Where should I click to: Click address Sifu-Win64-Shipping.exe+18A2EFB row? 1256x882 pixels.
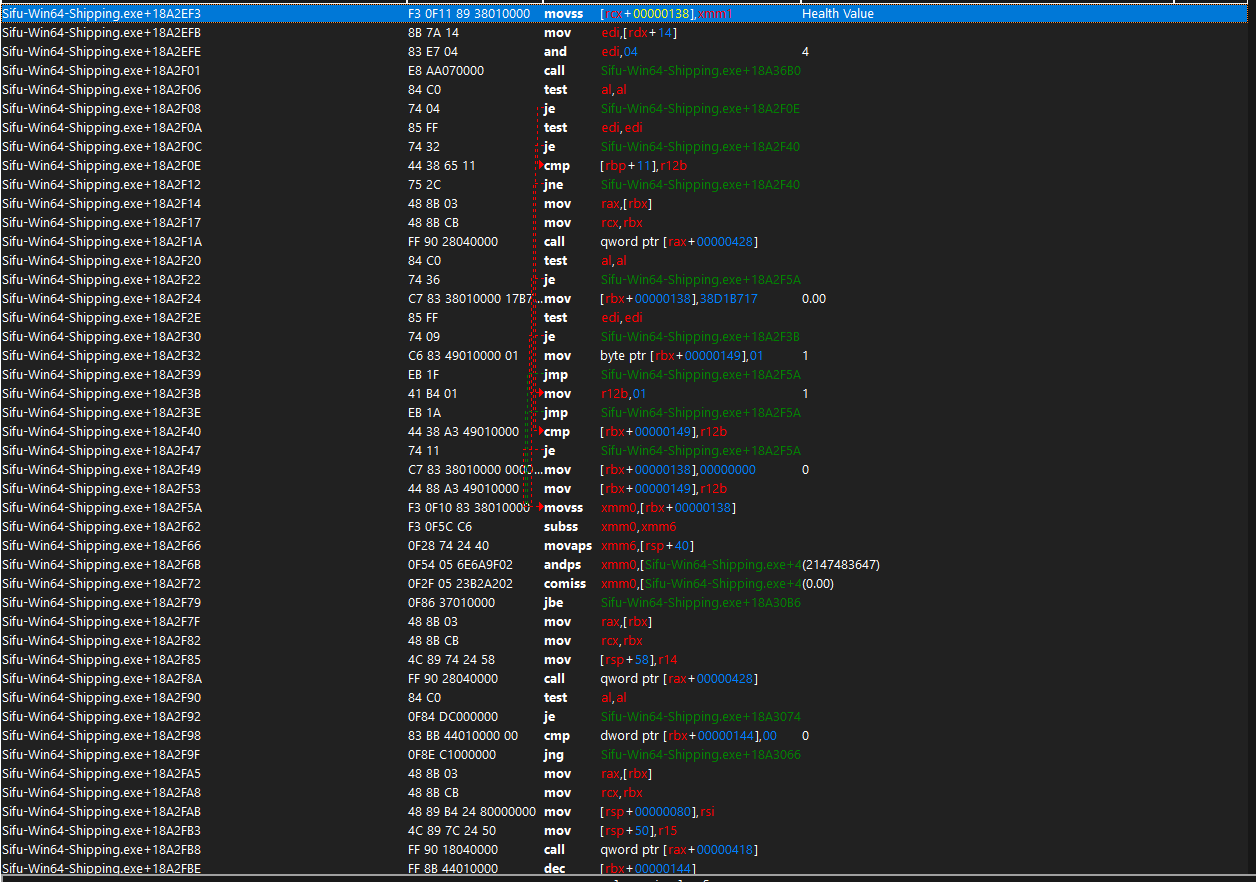coord(100,33)
